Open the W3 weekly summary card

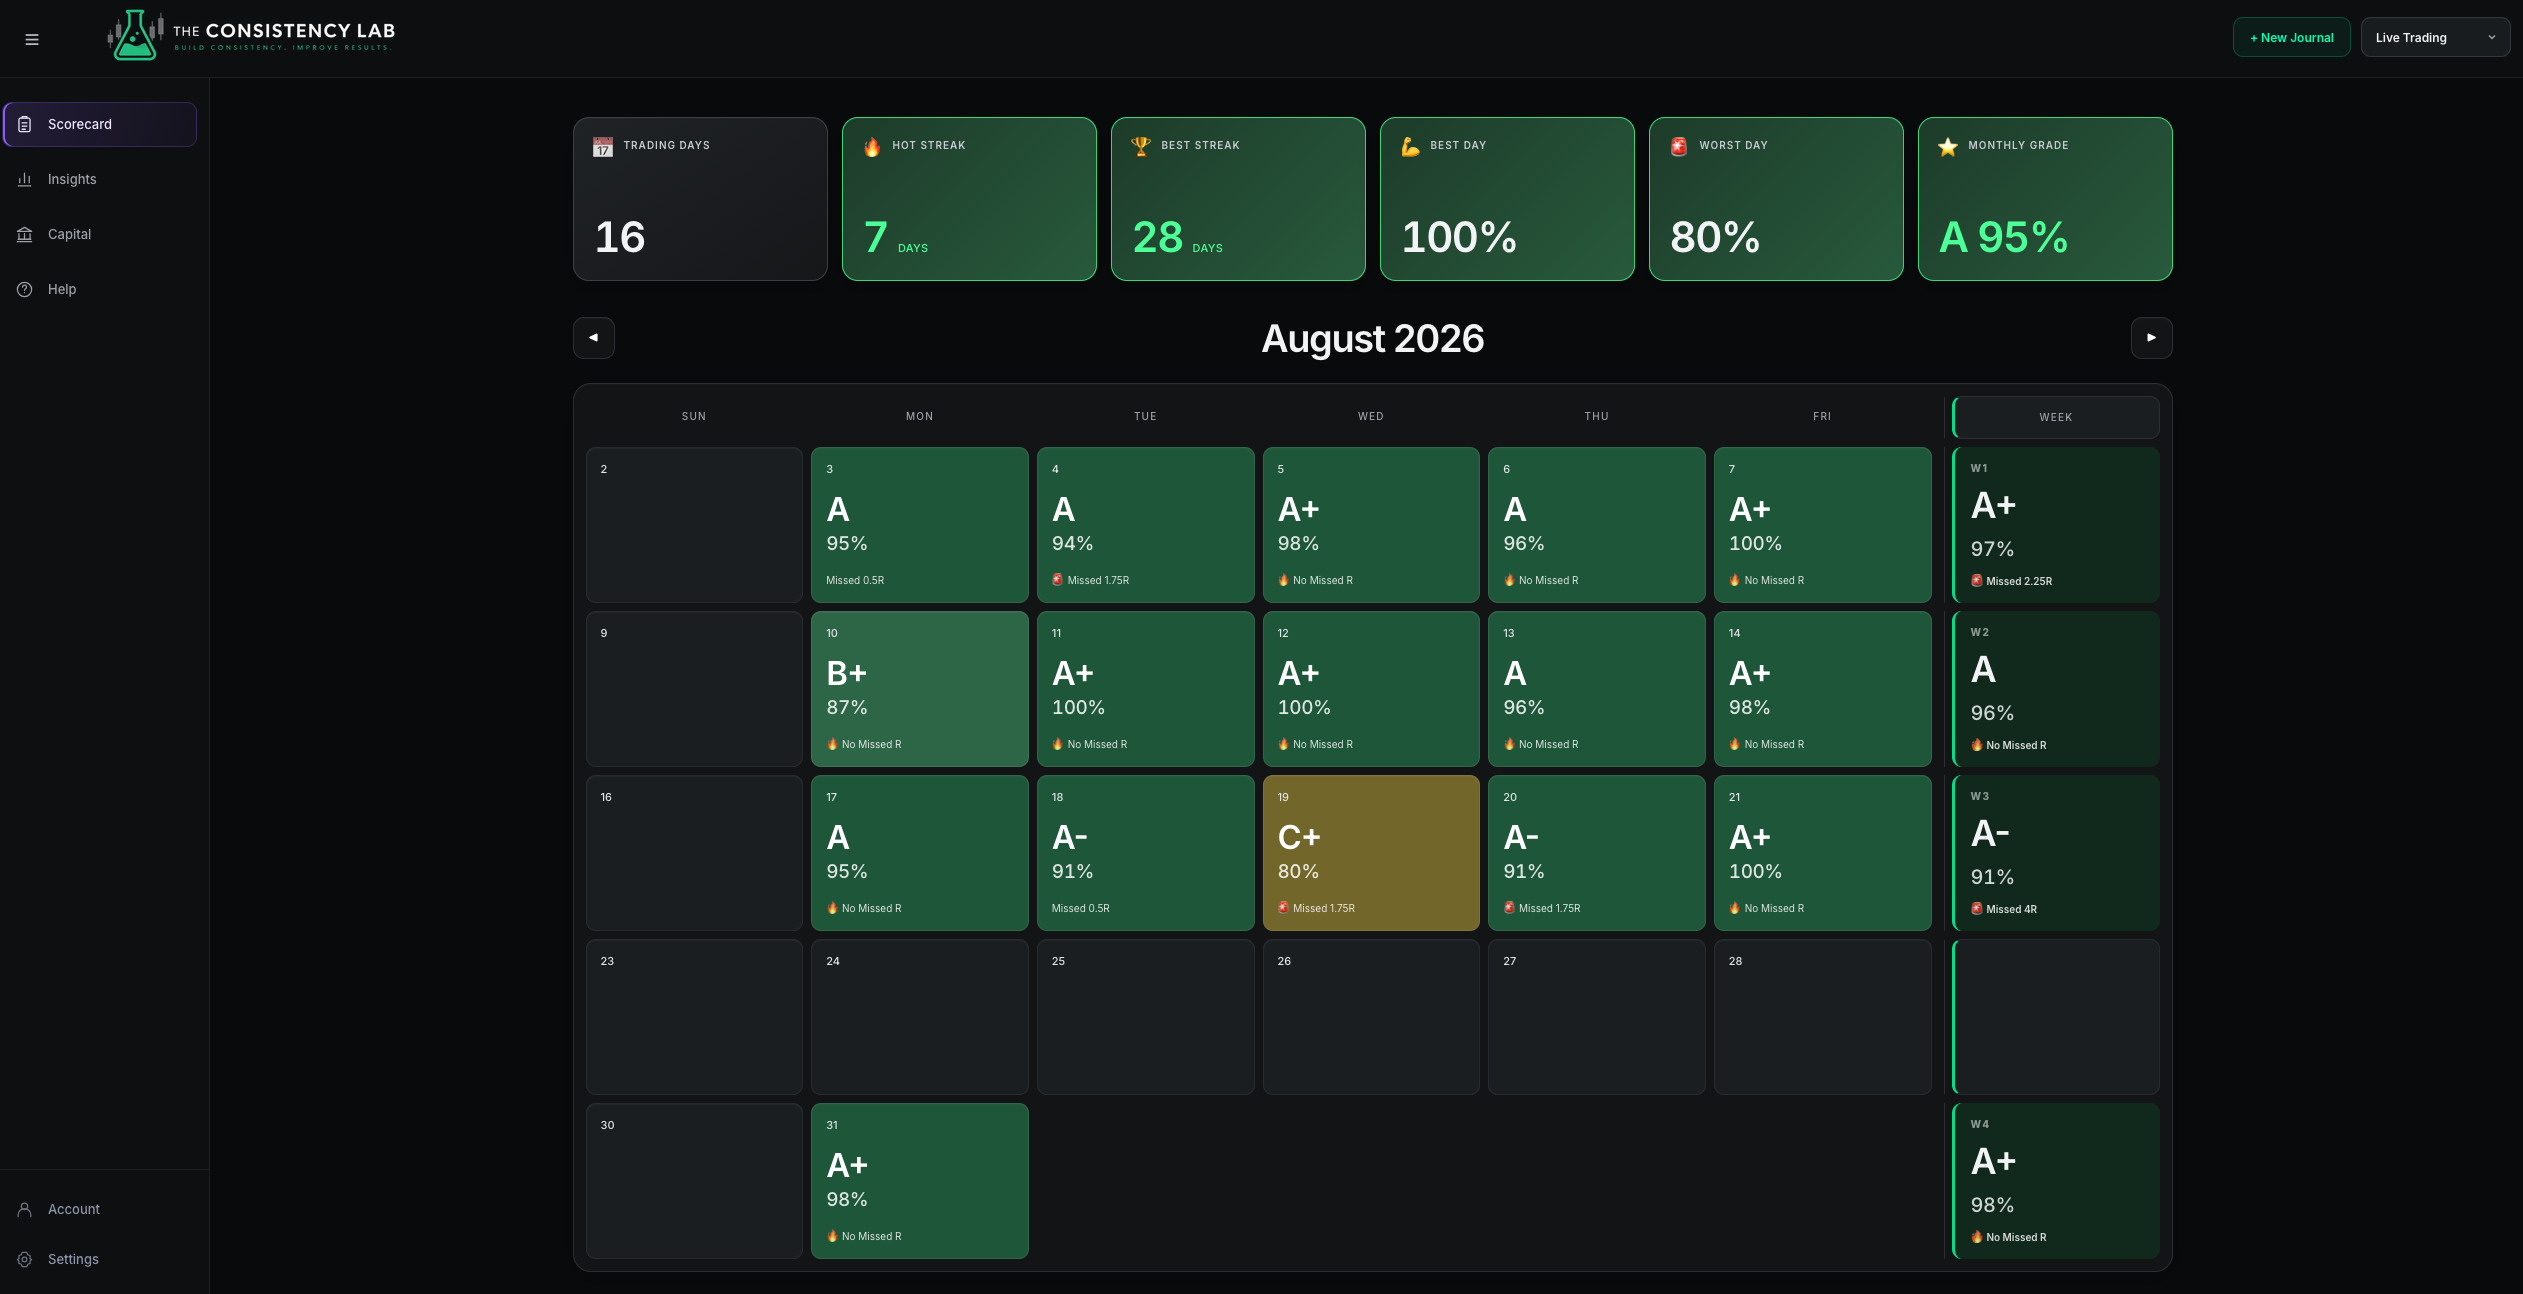click(x=2056, y=853)
